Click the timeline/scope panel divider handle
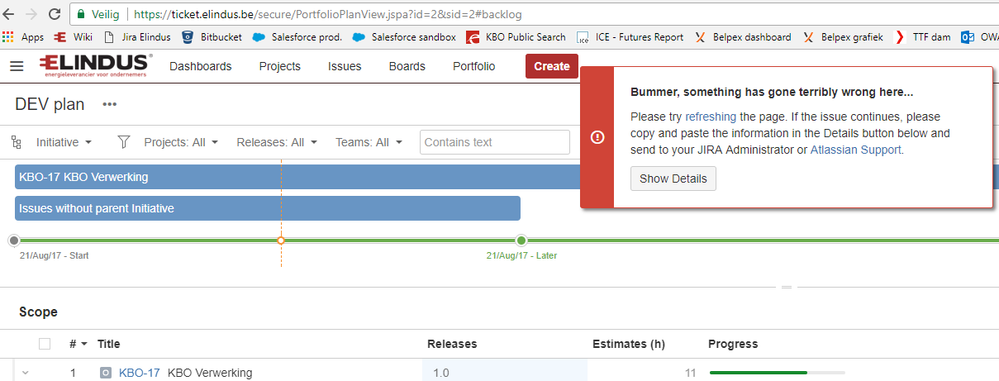999x381 pixels. point(786,287)
